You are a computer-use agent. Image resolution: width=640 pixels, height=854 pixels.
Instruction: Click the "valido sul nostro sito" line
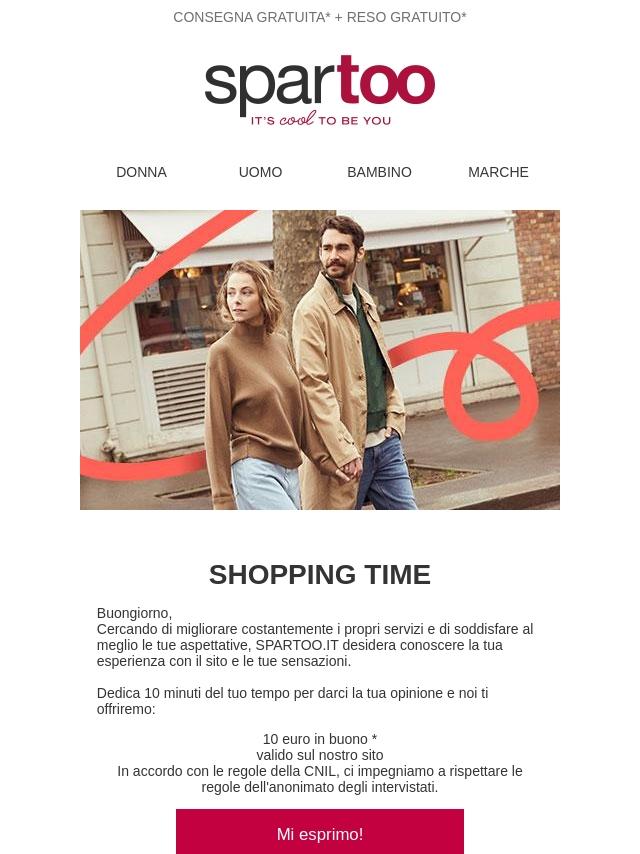pyautogui.click(x=320, y=755)
